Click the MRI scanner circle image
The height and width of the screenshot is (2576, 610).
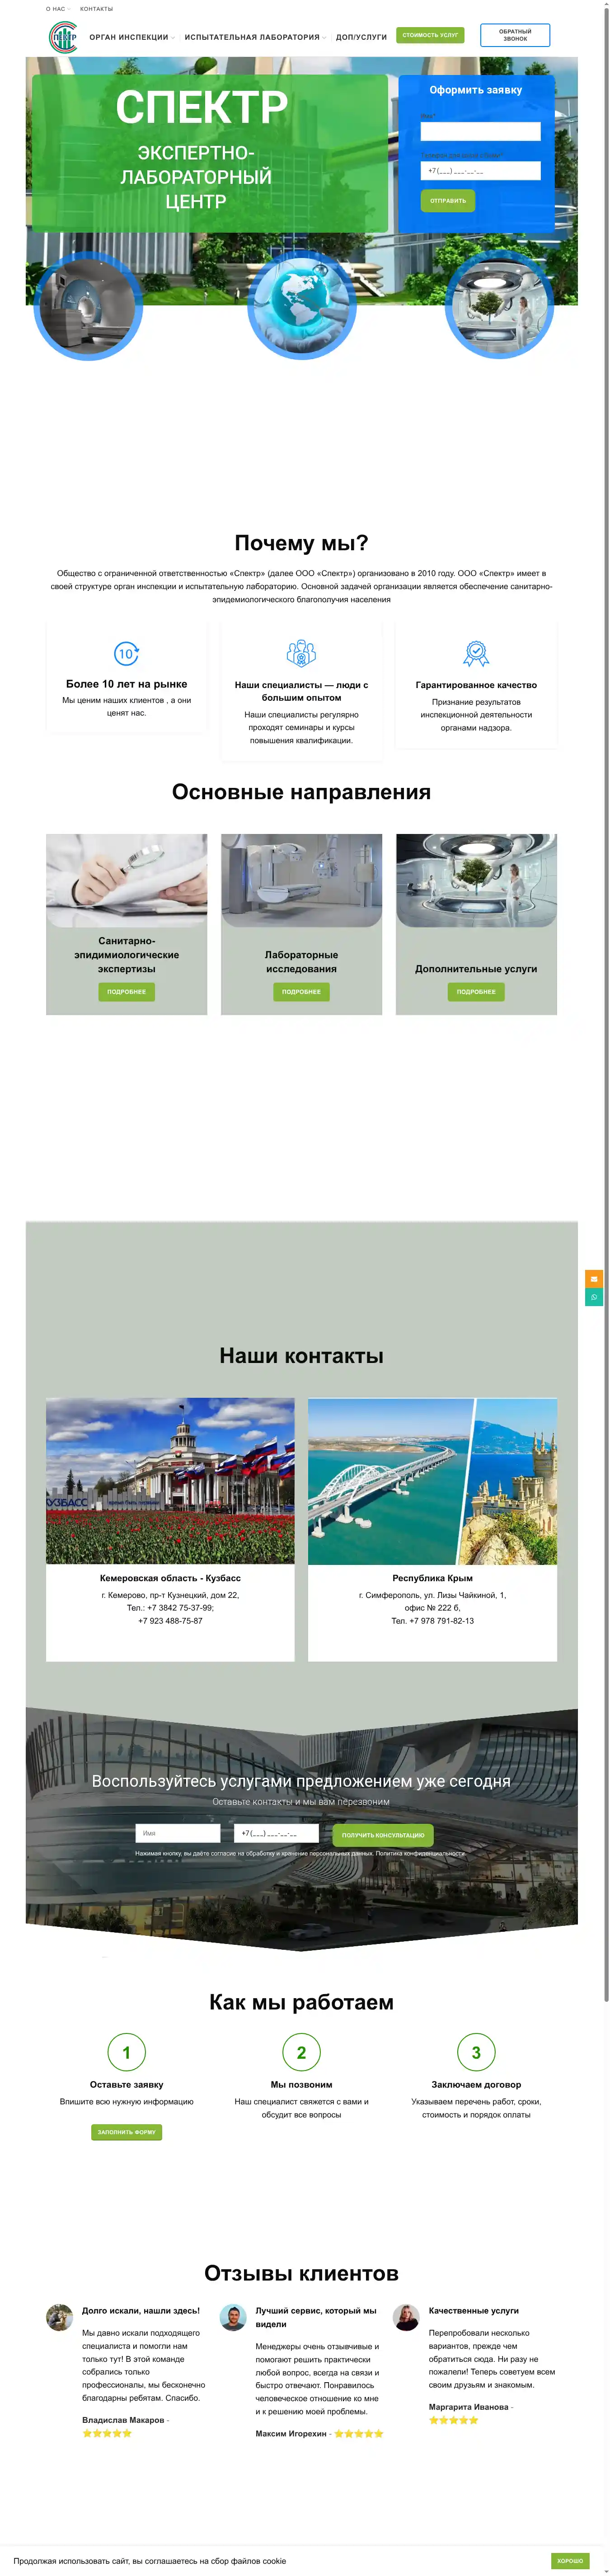(x=88, y=306)
